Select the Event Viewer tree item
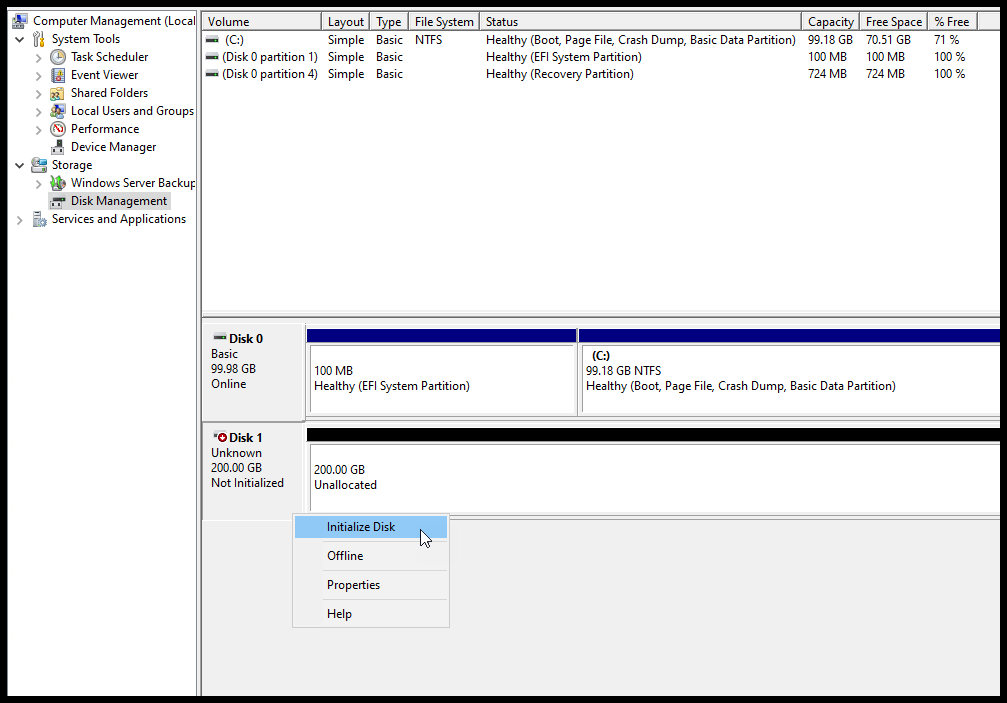Viewport: 1007px width, 703px height. coord(104,75)
